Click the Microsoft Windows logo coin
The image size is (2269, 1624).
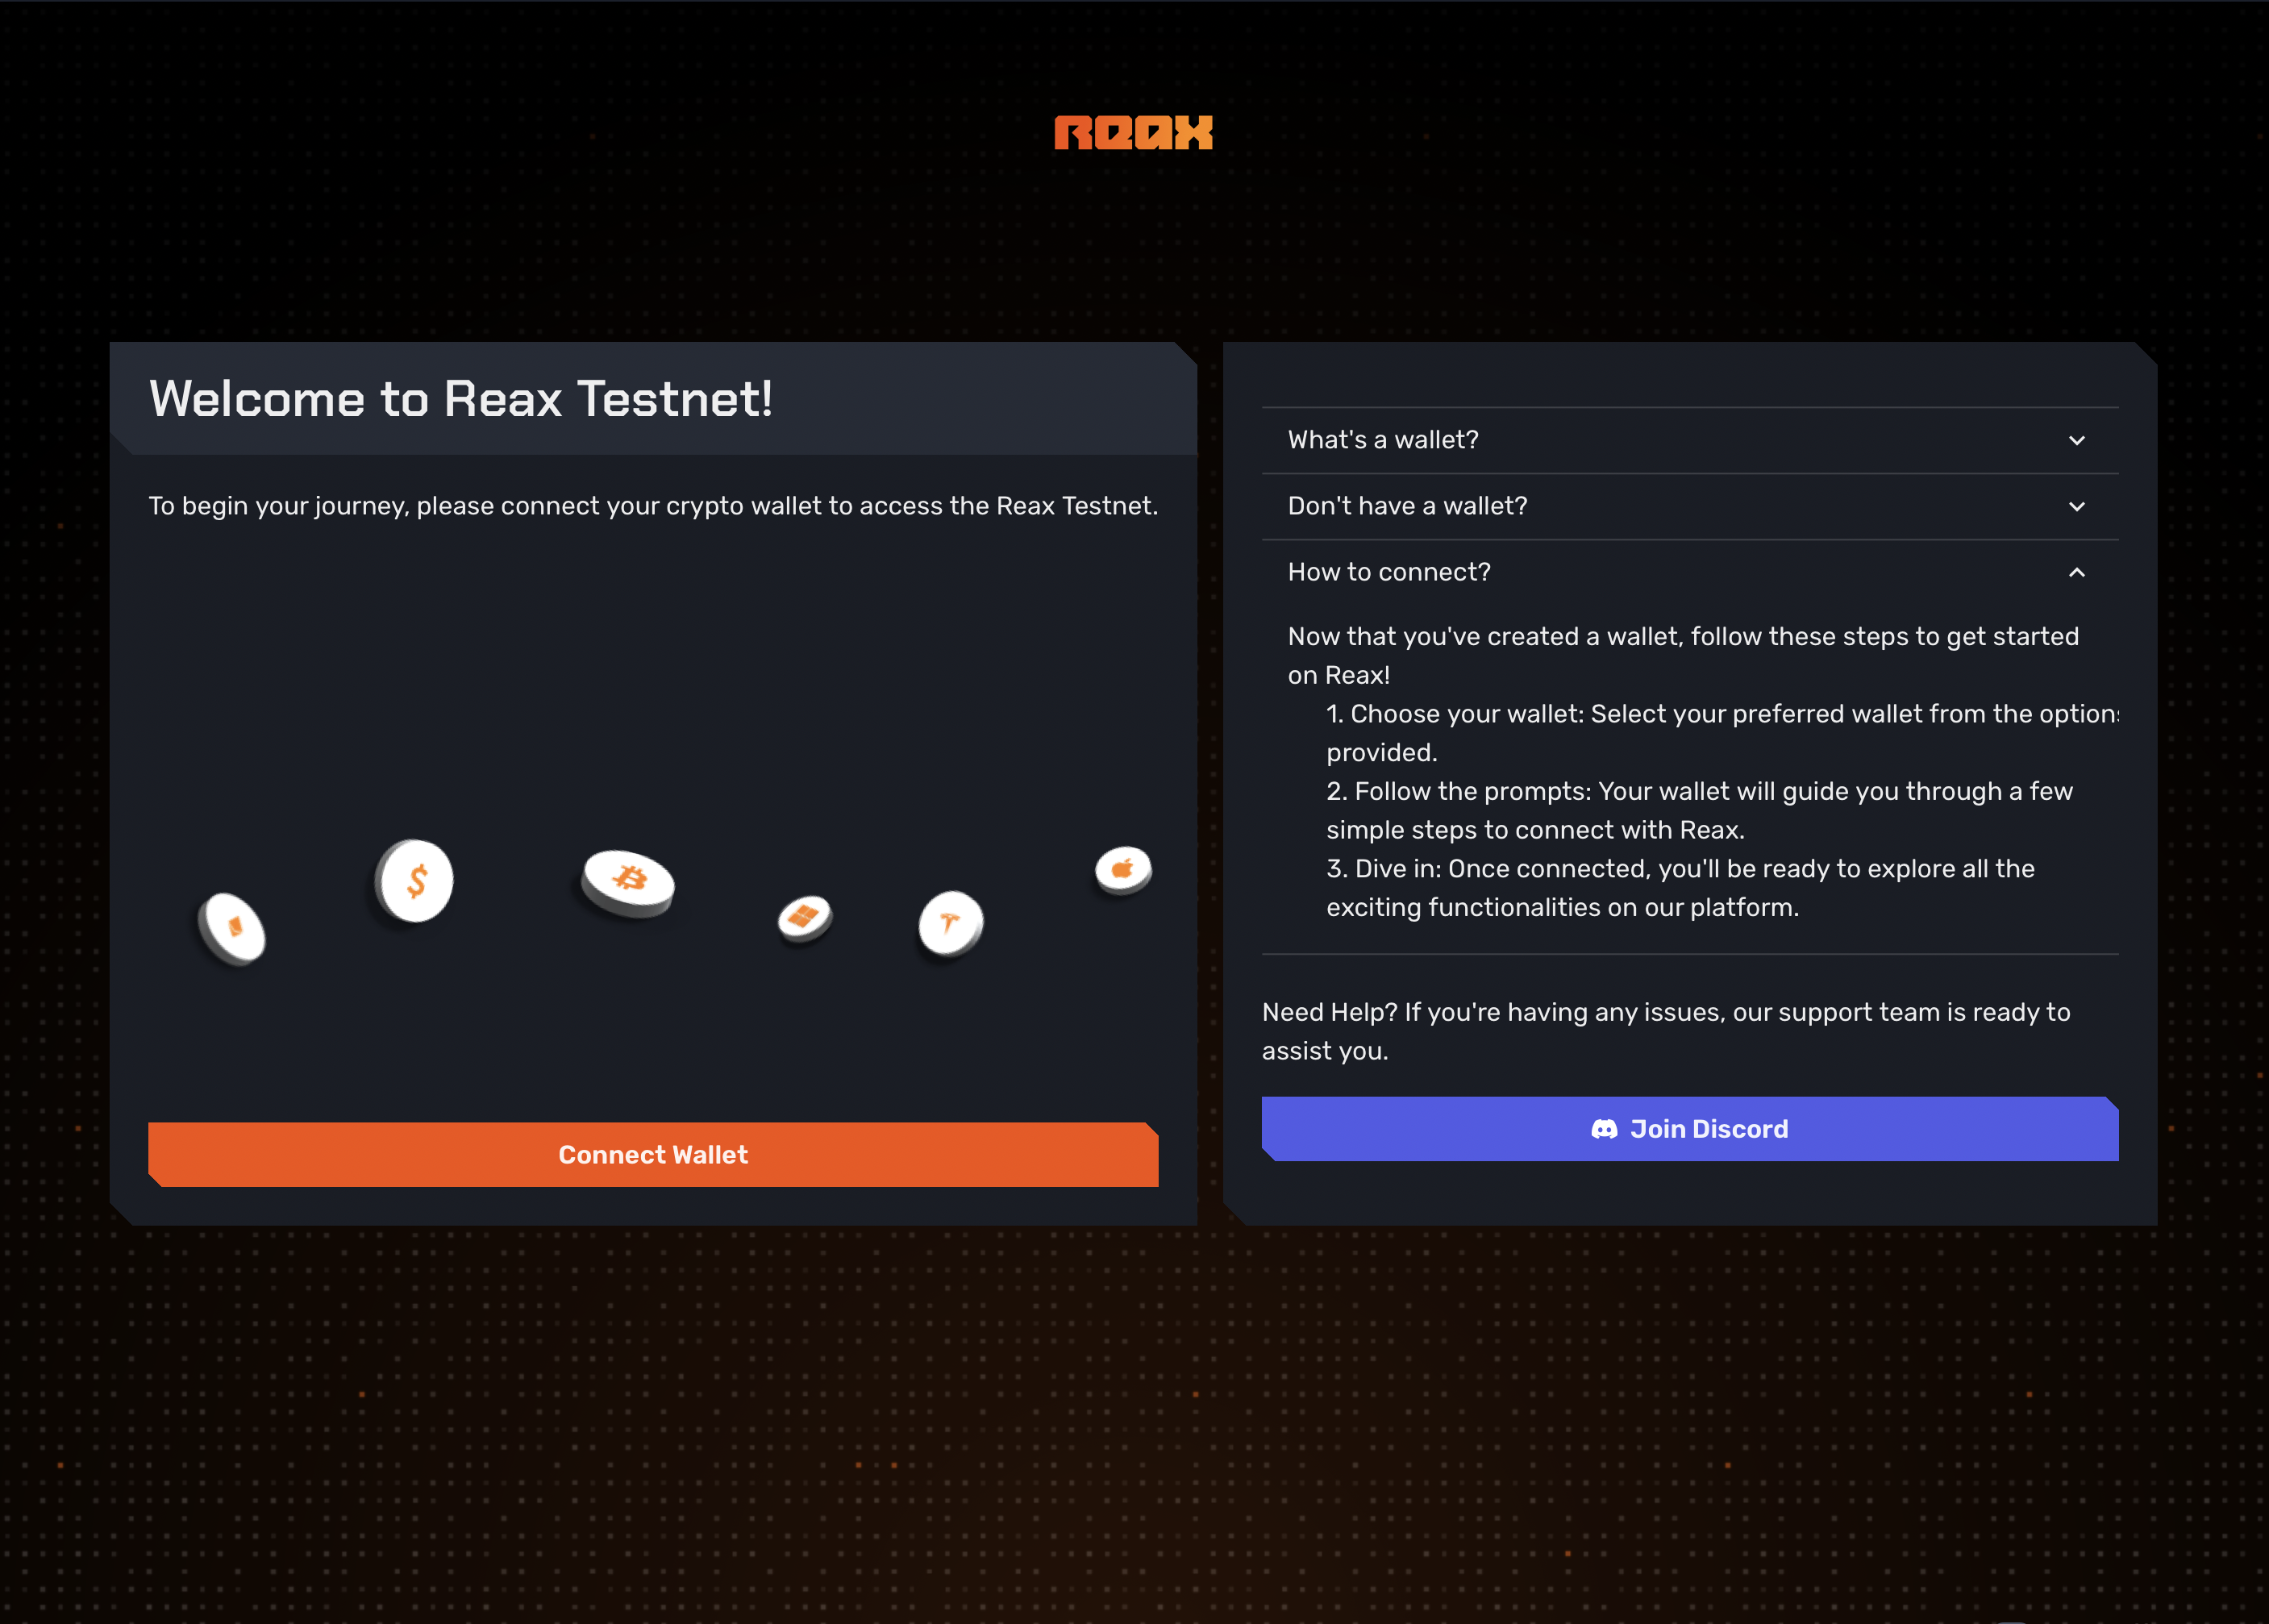point(804,917)
